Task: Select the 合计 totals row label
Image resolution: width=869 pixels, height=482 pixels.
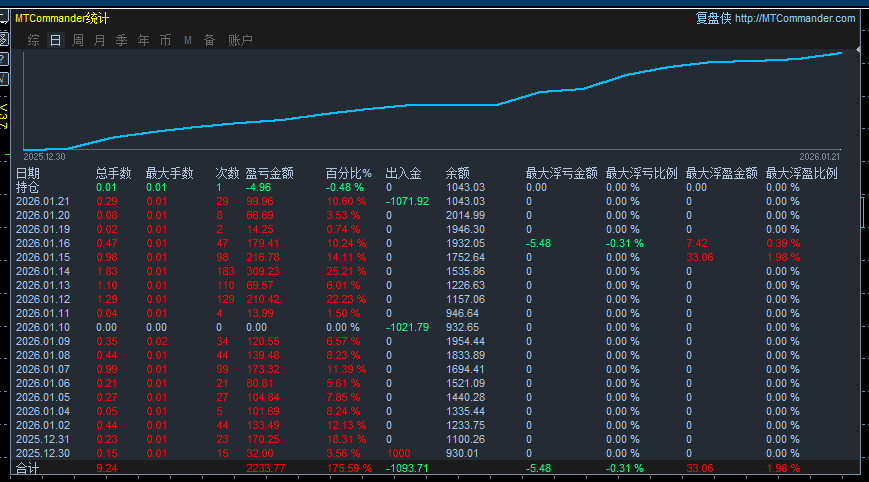Action: click(27, 468)
